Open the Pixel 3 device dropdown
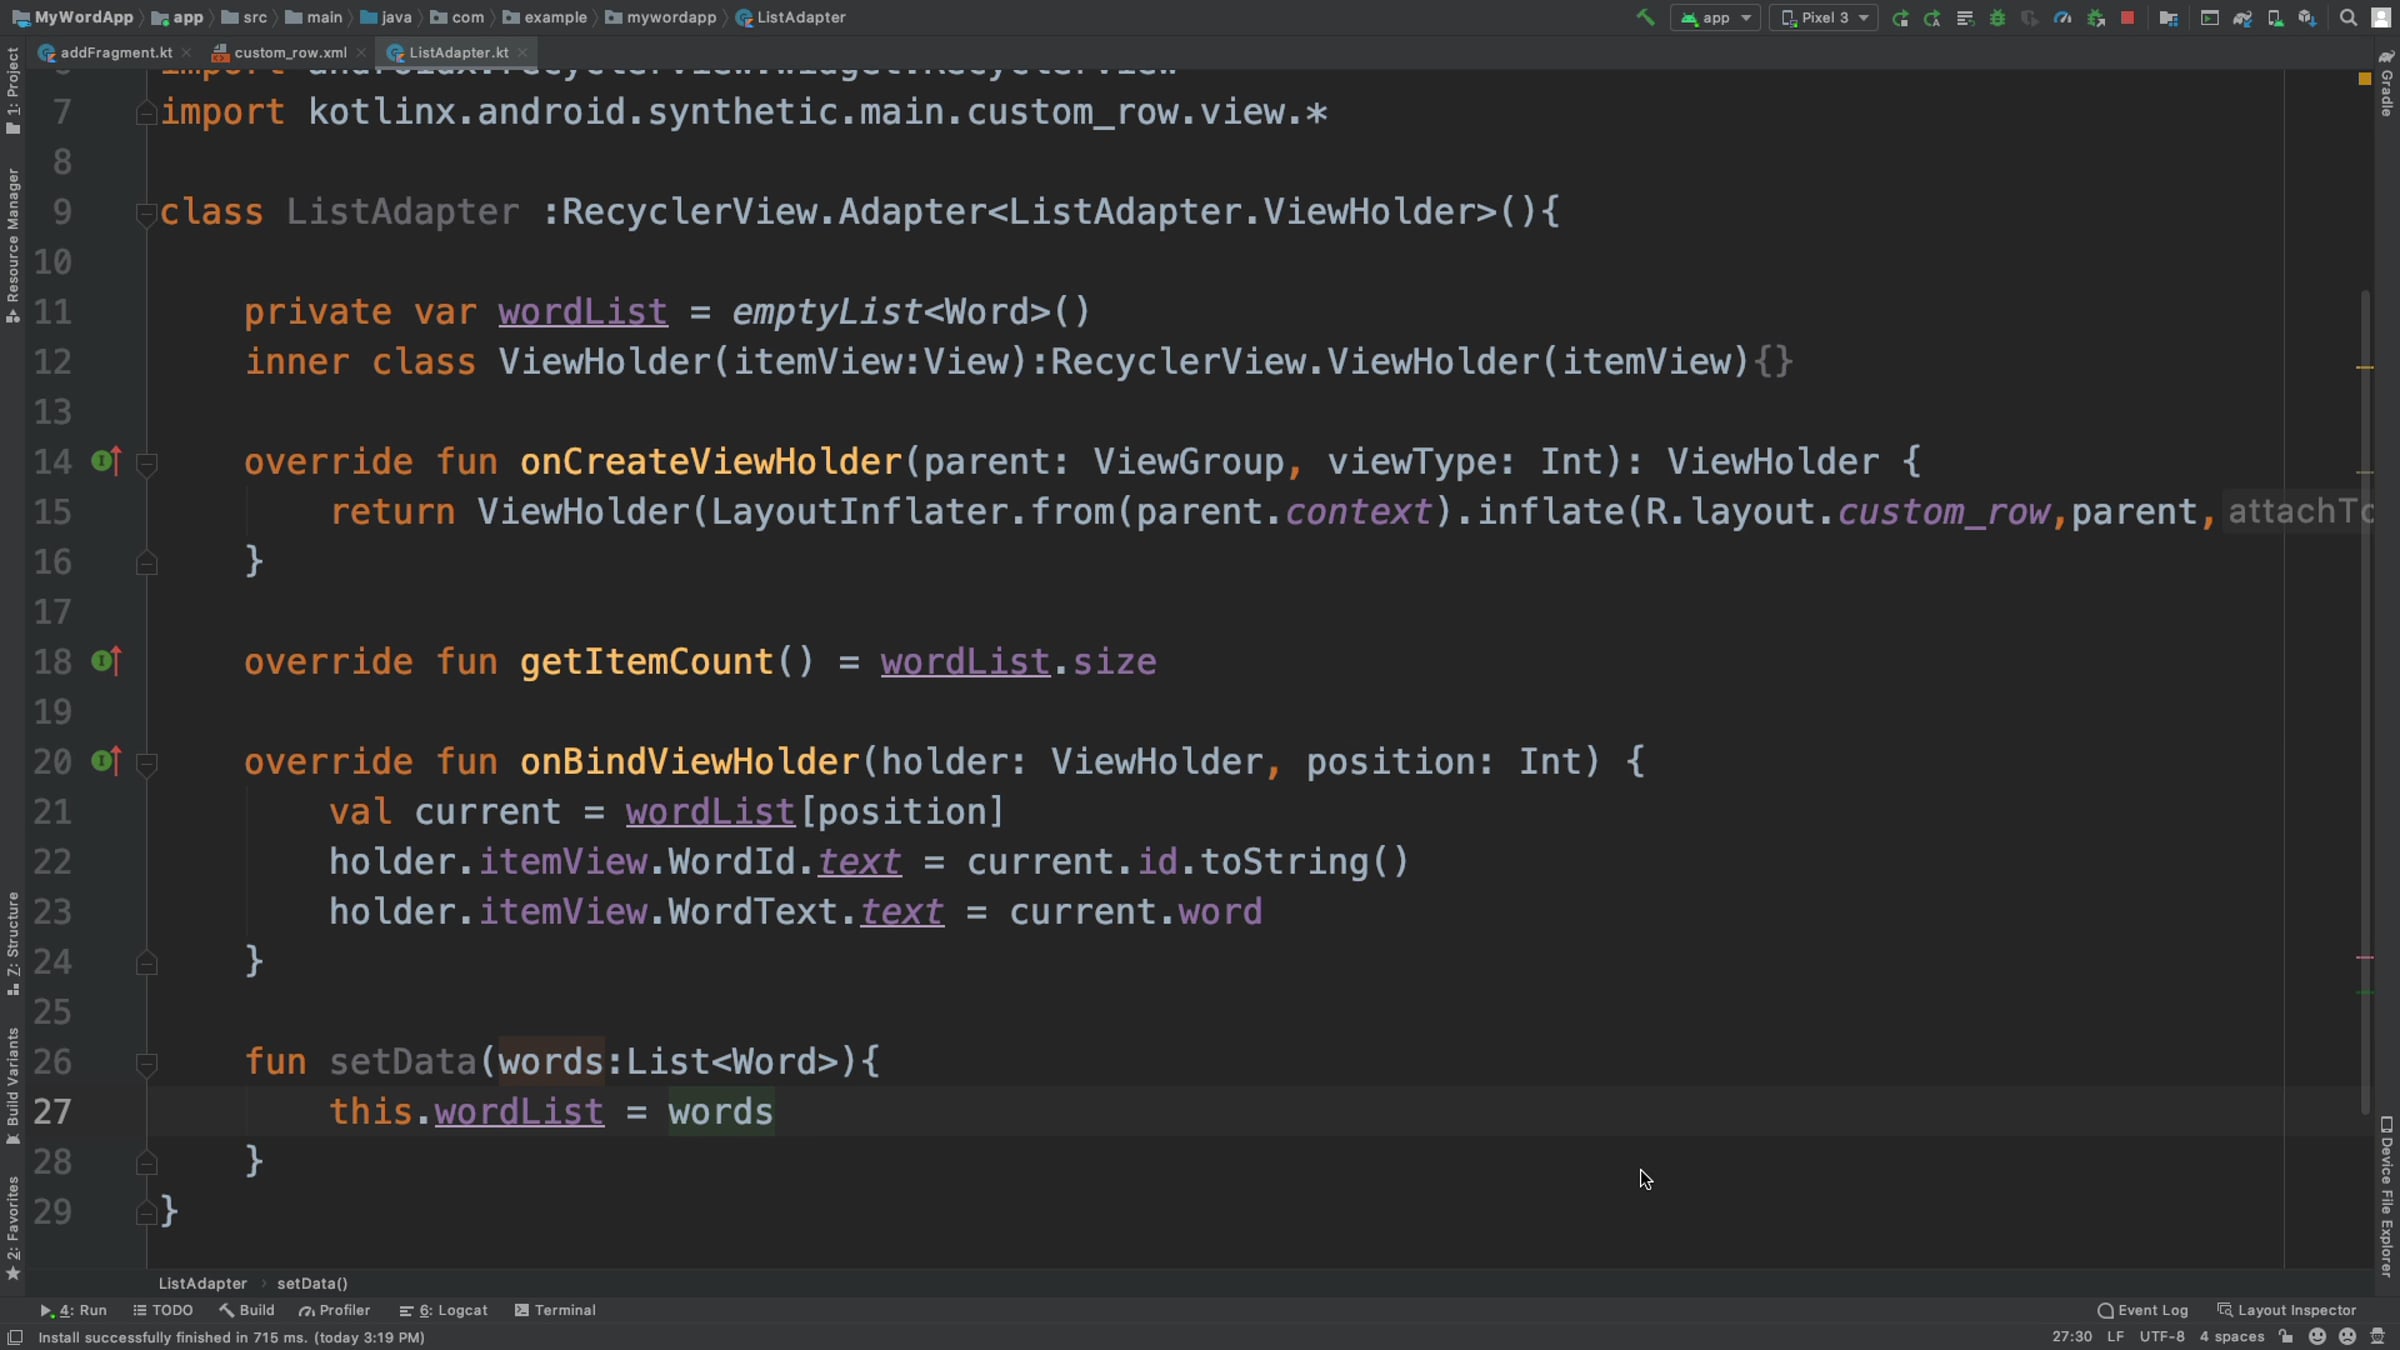 (1823, 17)
